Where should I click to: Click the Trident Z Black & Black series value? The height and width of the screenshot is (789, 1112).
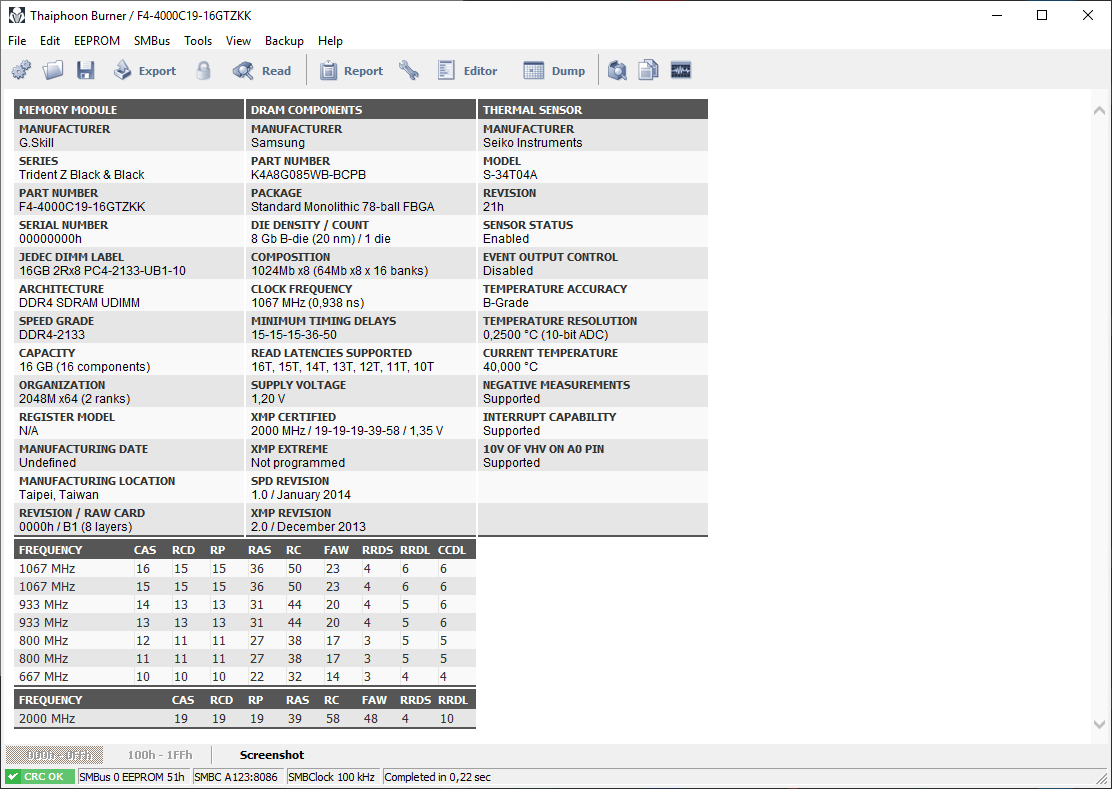pos(82,175)
